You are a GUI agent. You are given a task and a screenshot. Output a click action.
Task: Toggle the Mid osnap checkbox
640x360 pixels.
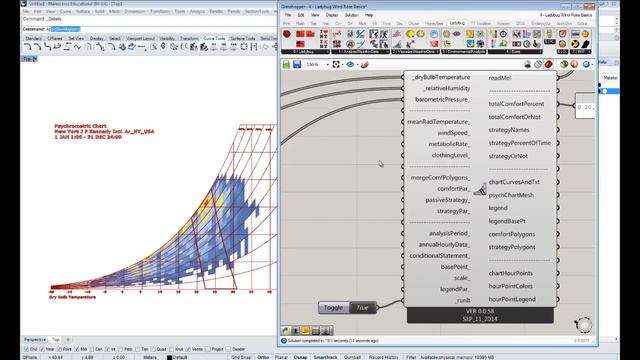click(77, 349)
